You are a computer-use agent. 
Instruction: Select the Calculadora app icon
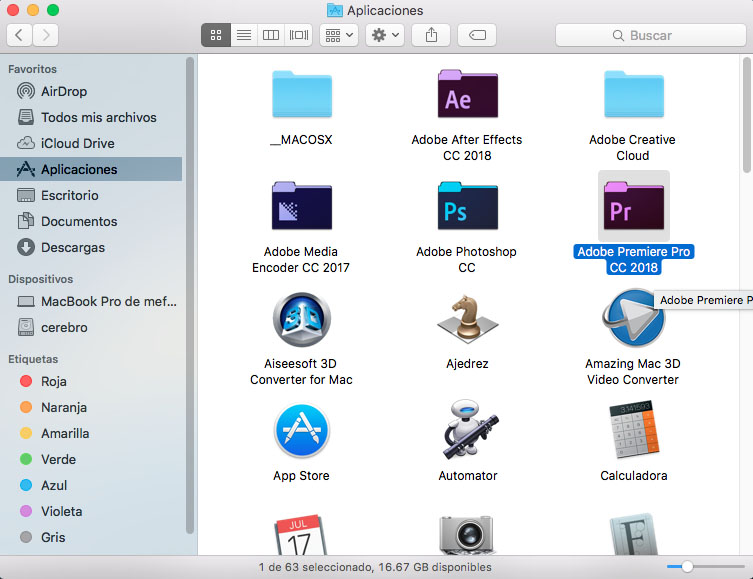pos(634,430)
